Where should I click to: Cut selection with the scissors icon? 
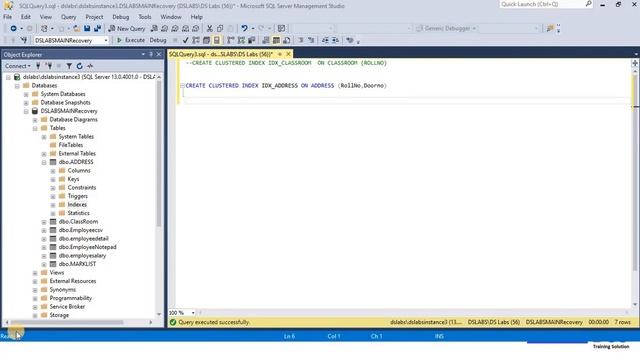[x=209, y=29]
